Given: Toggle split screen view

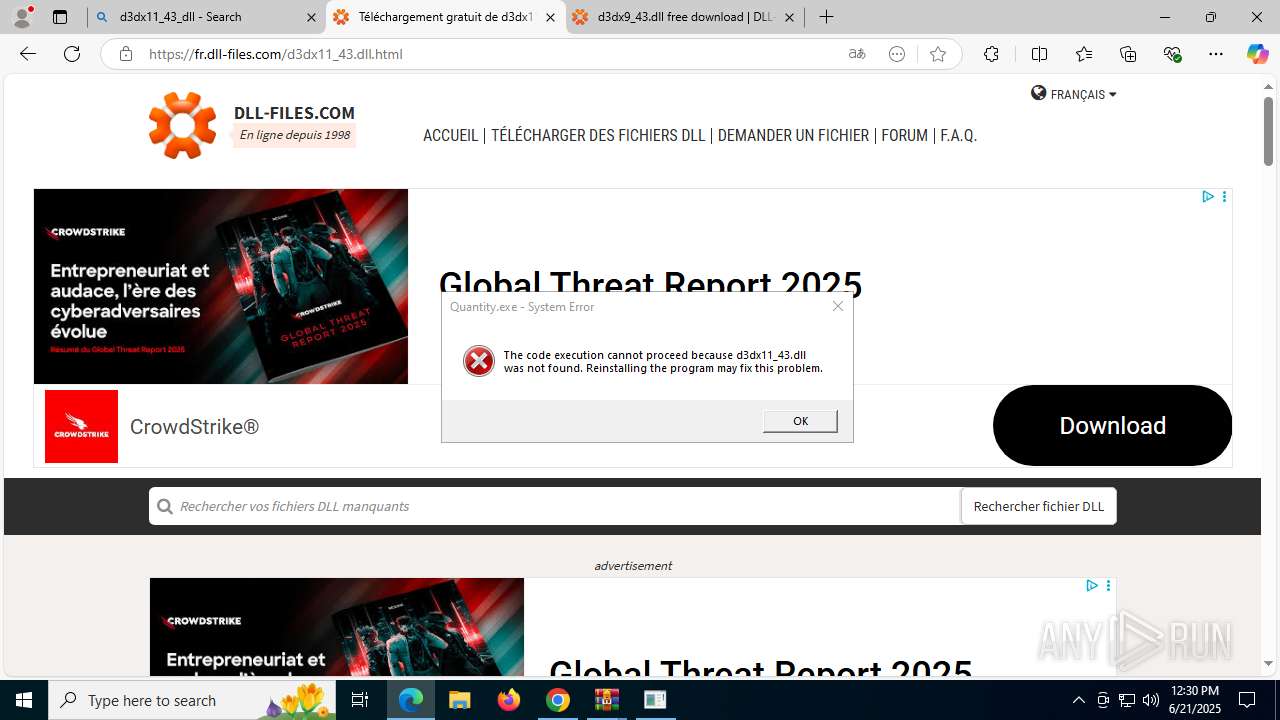Looking at the screenshot, I should pyautogui.click(x=1039, y=54).
